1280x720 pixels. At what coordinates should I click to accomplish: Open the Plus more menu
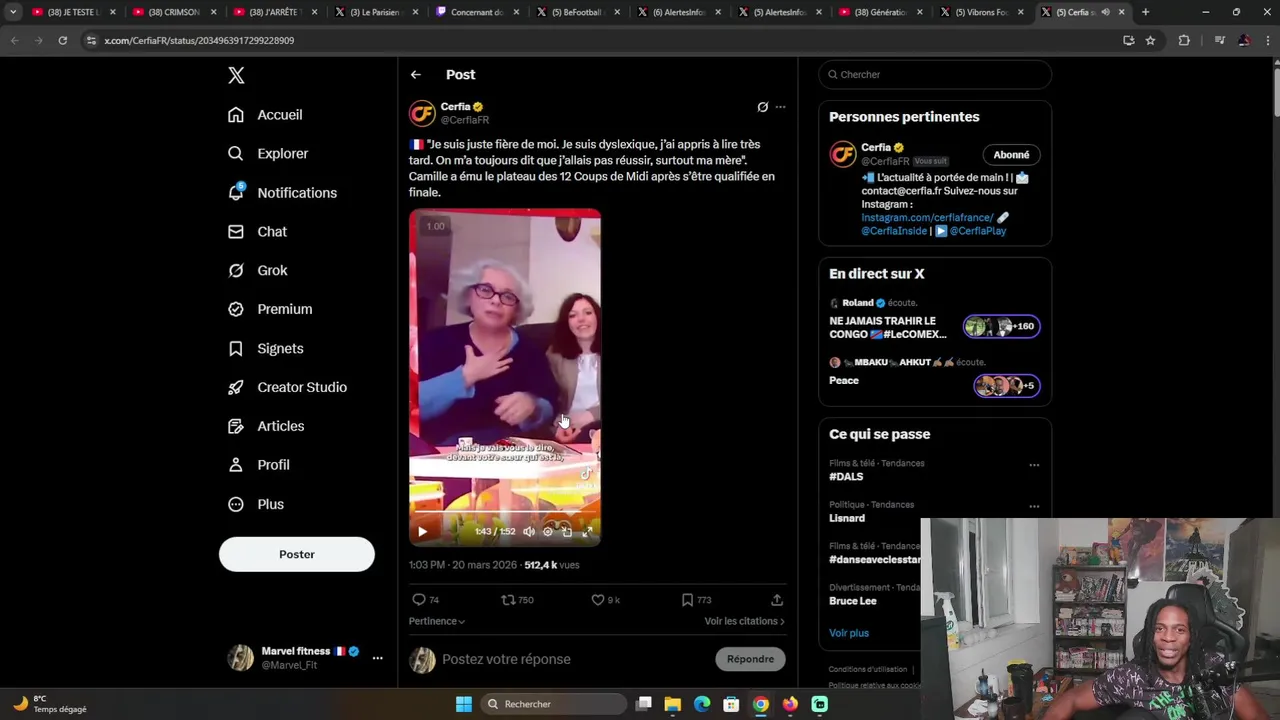256,504
